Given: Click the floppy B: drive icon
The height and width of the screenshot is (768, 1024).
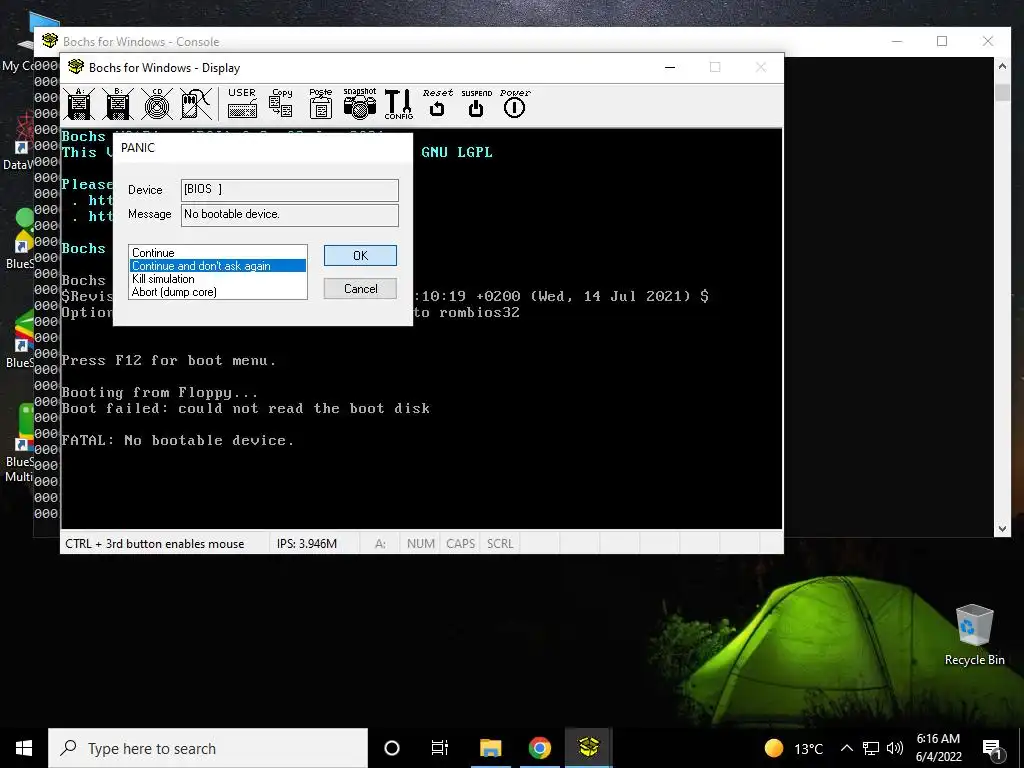Looking at the screenshot, I should coord(118,104).
